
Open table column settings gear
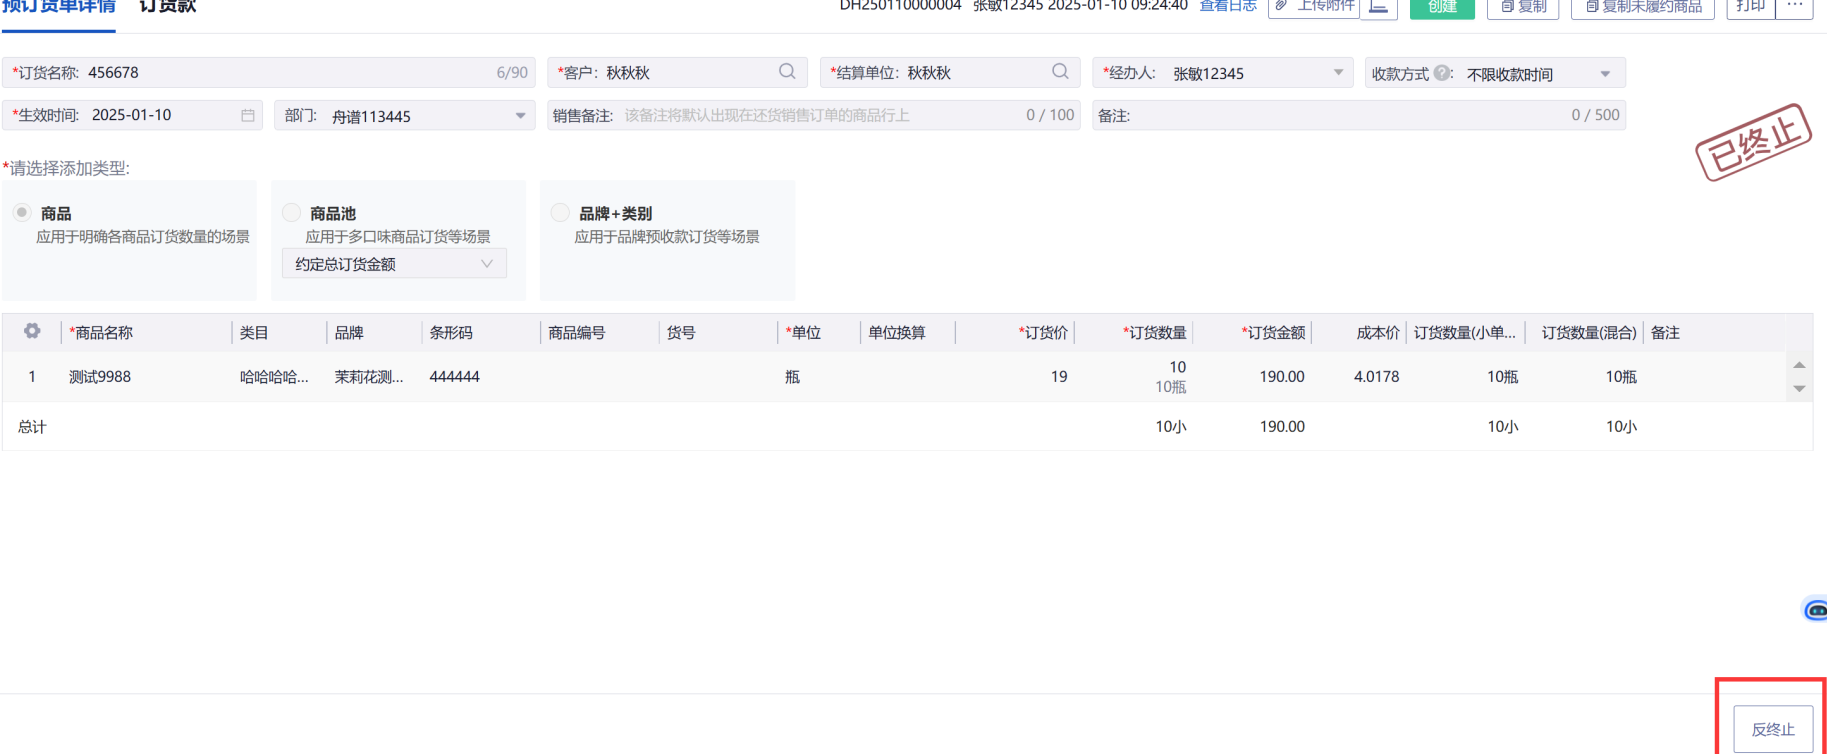[32, 331]
